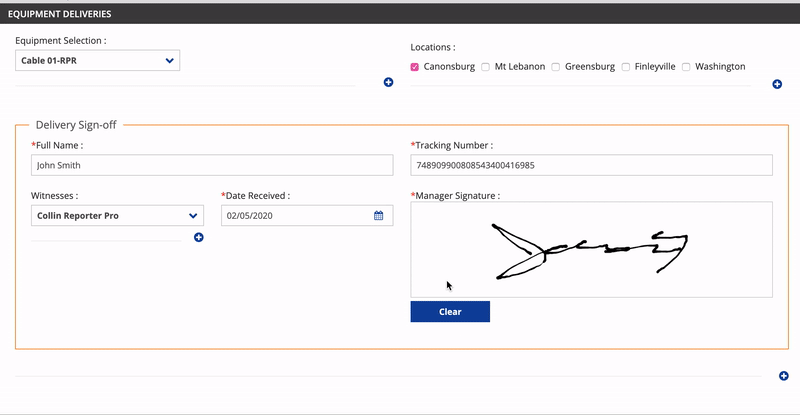Click inside the Manager Signature pad
This screenshot has width=800, height=415.
[591, 249]
